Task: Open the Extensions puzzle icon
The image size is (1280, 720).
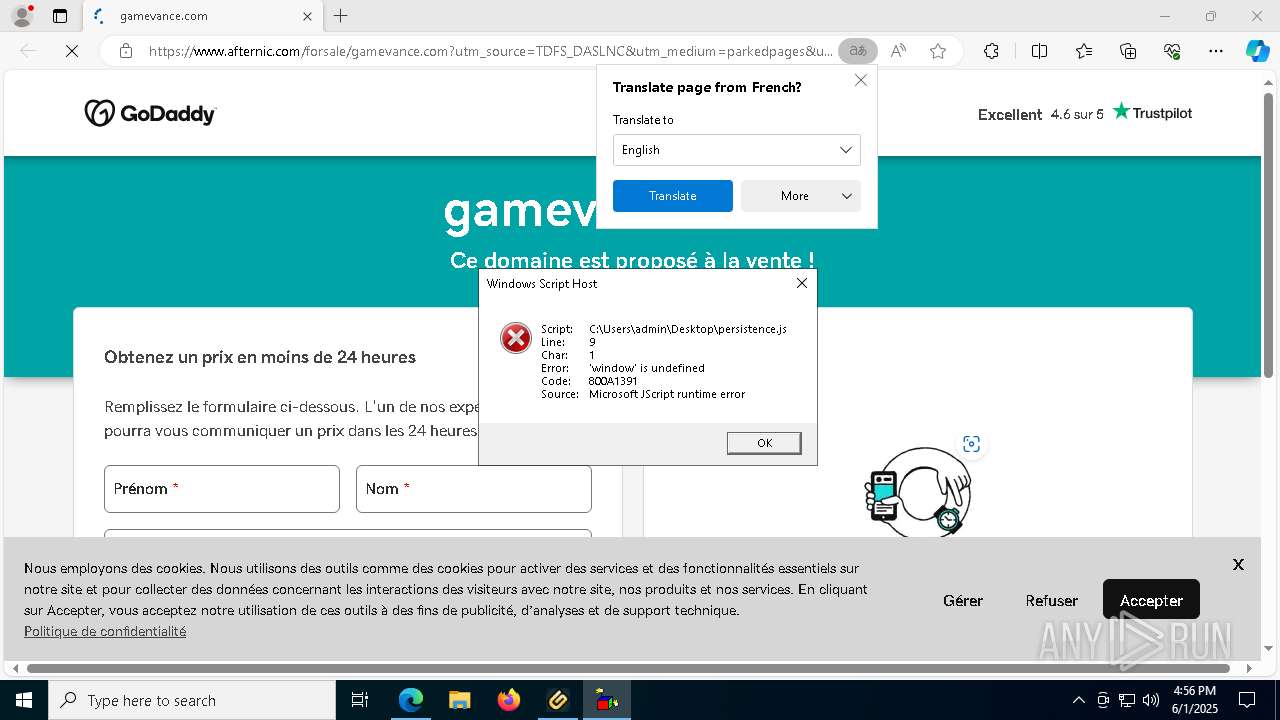Action: click(991, 51)
